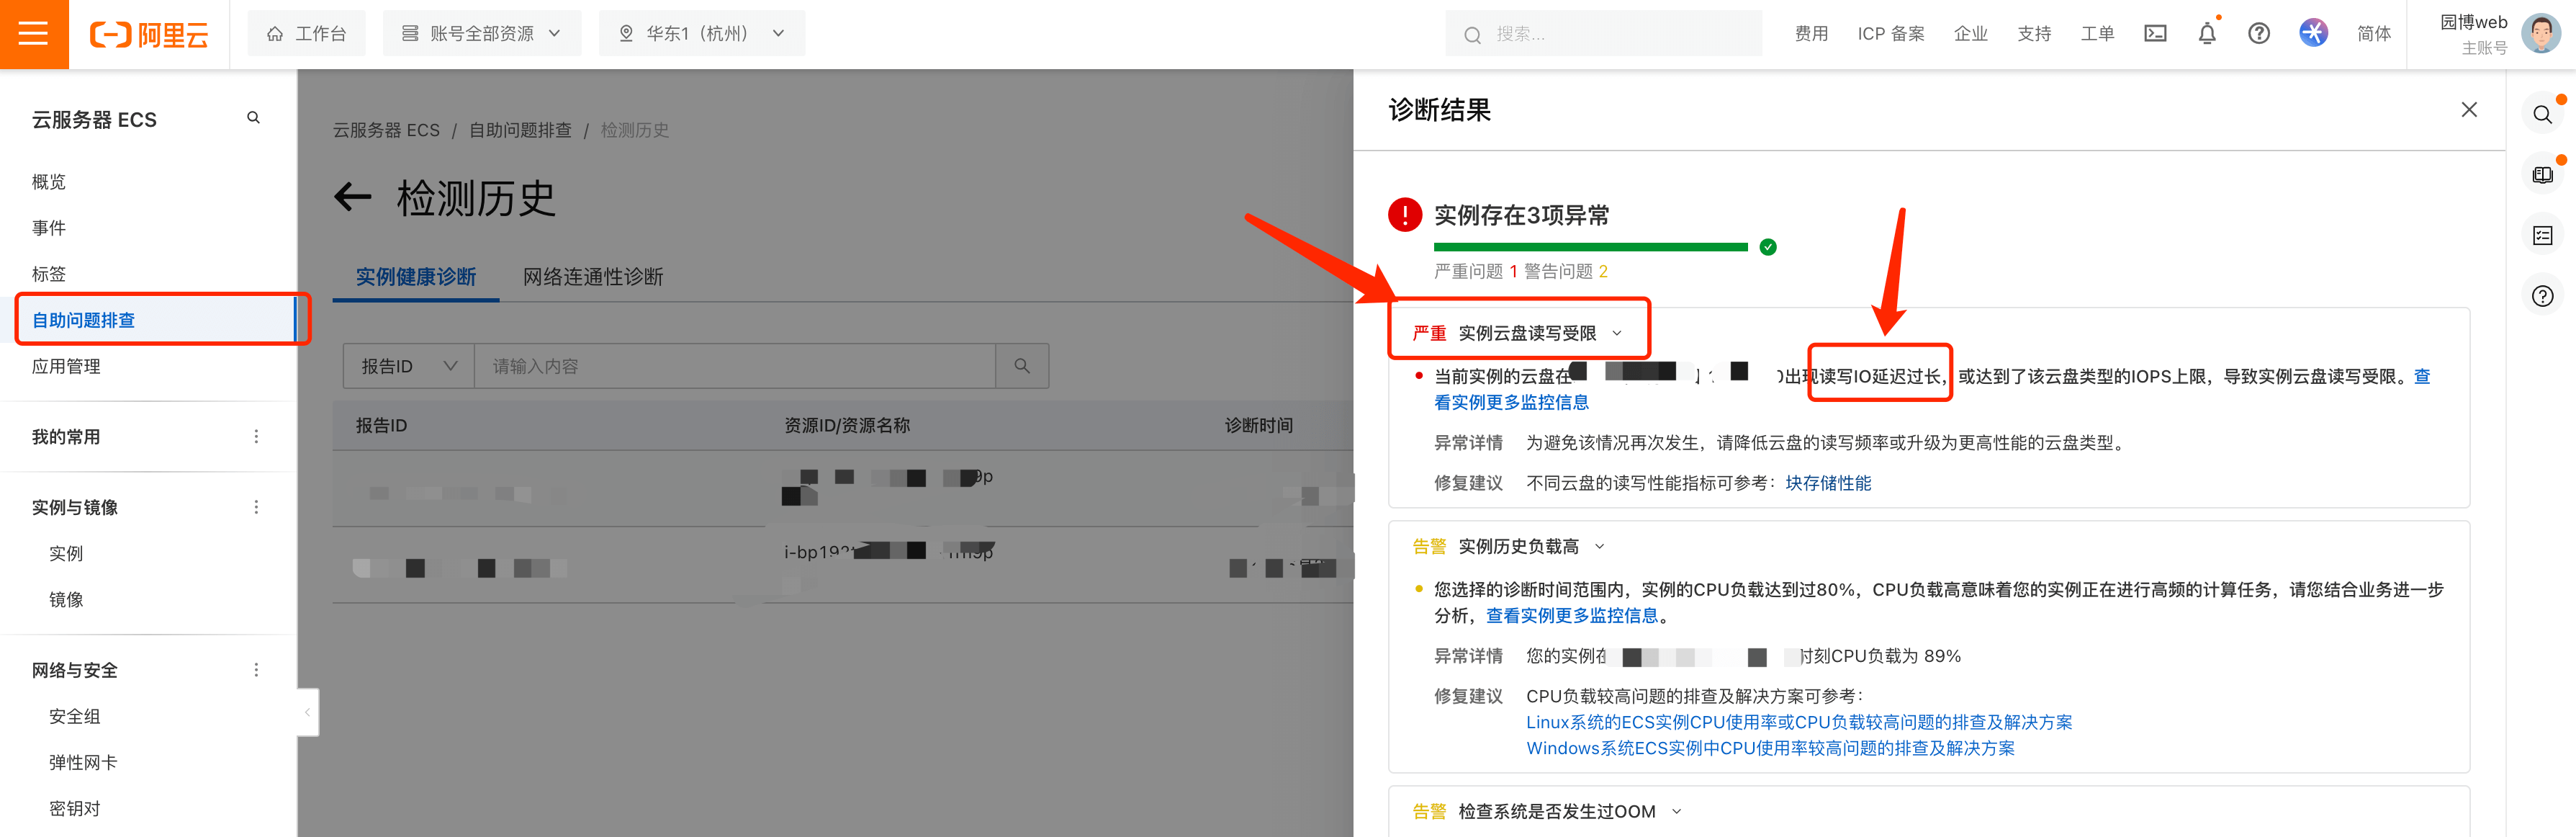The height and width of the screenshot is (837, 2576).
Task: Click the ECS sidebar search magnifier
Action: tap(253, 118)
